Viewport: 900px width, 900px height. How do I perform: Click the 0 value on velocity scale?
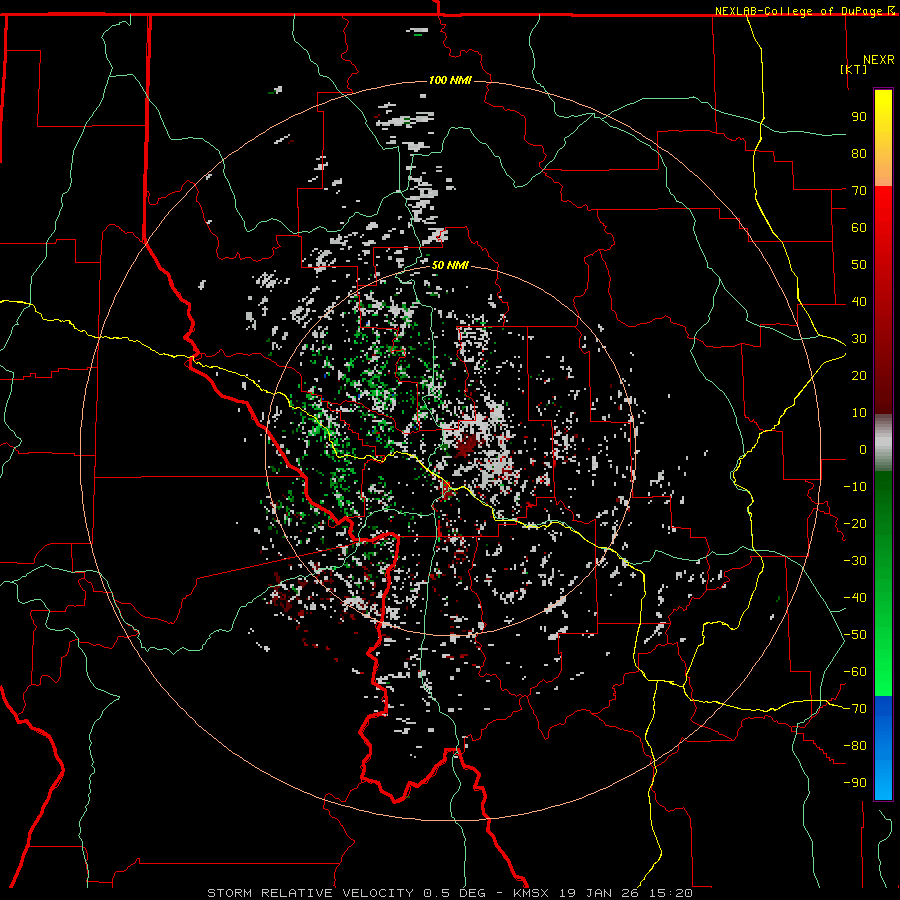pos(863,449)
